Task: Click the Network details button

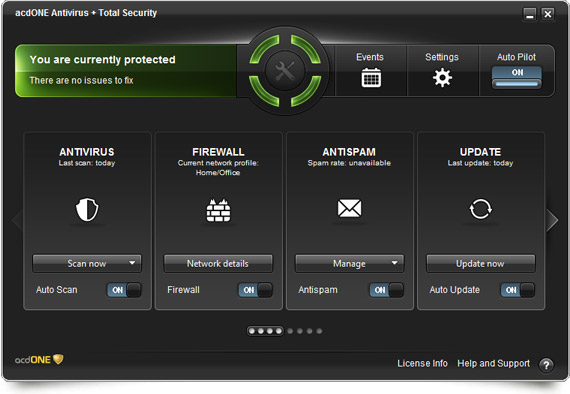Action: [218, 264]
